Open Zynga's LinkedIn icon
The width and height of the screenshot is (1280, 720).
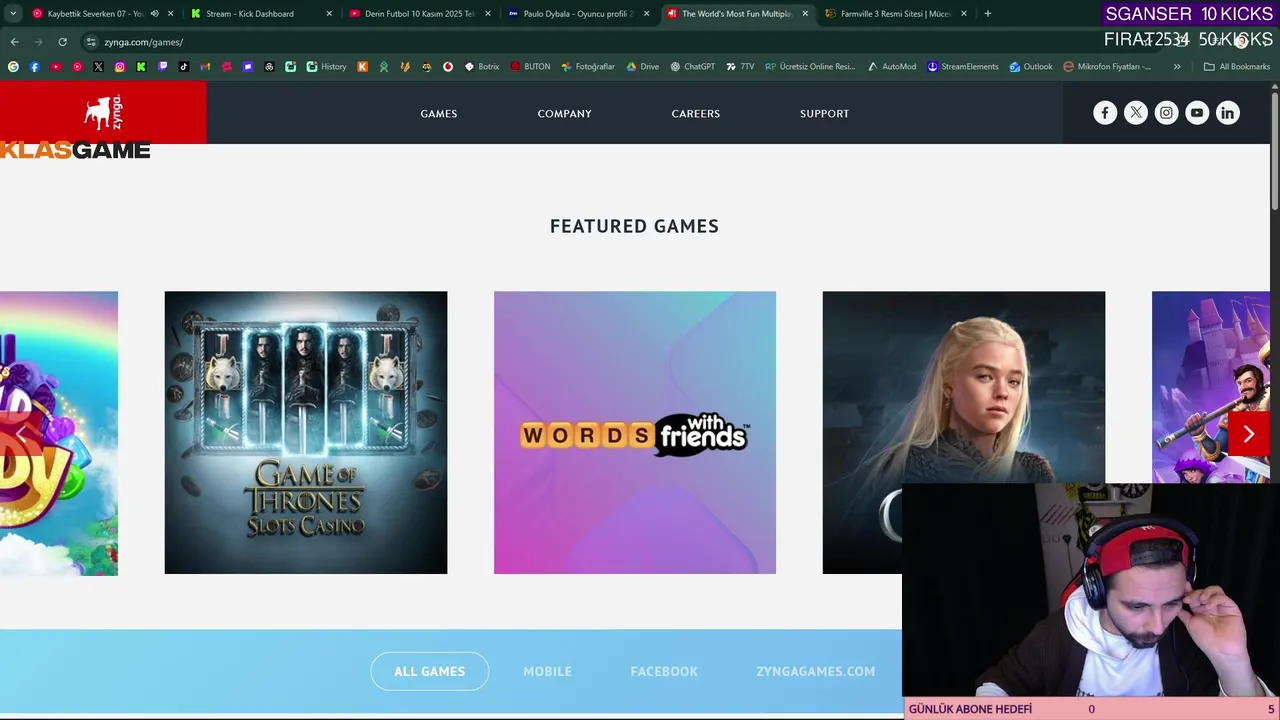click(x=1228, y=113)
